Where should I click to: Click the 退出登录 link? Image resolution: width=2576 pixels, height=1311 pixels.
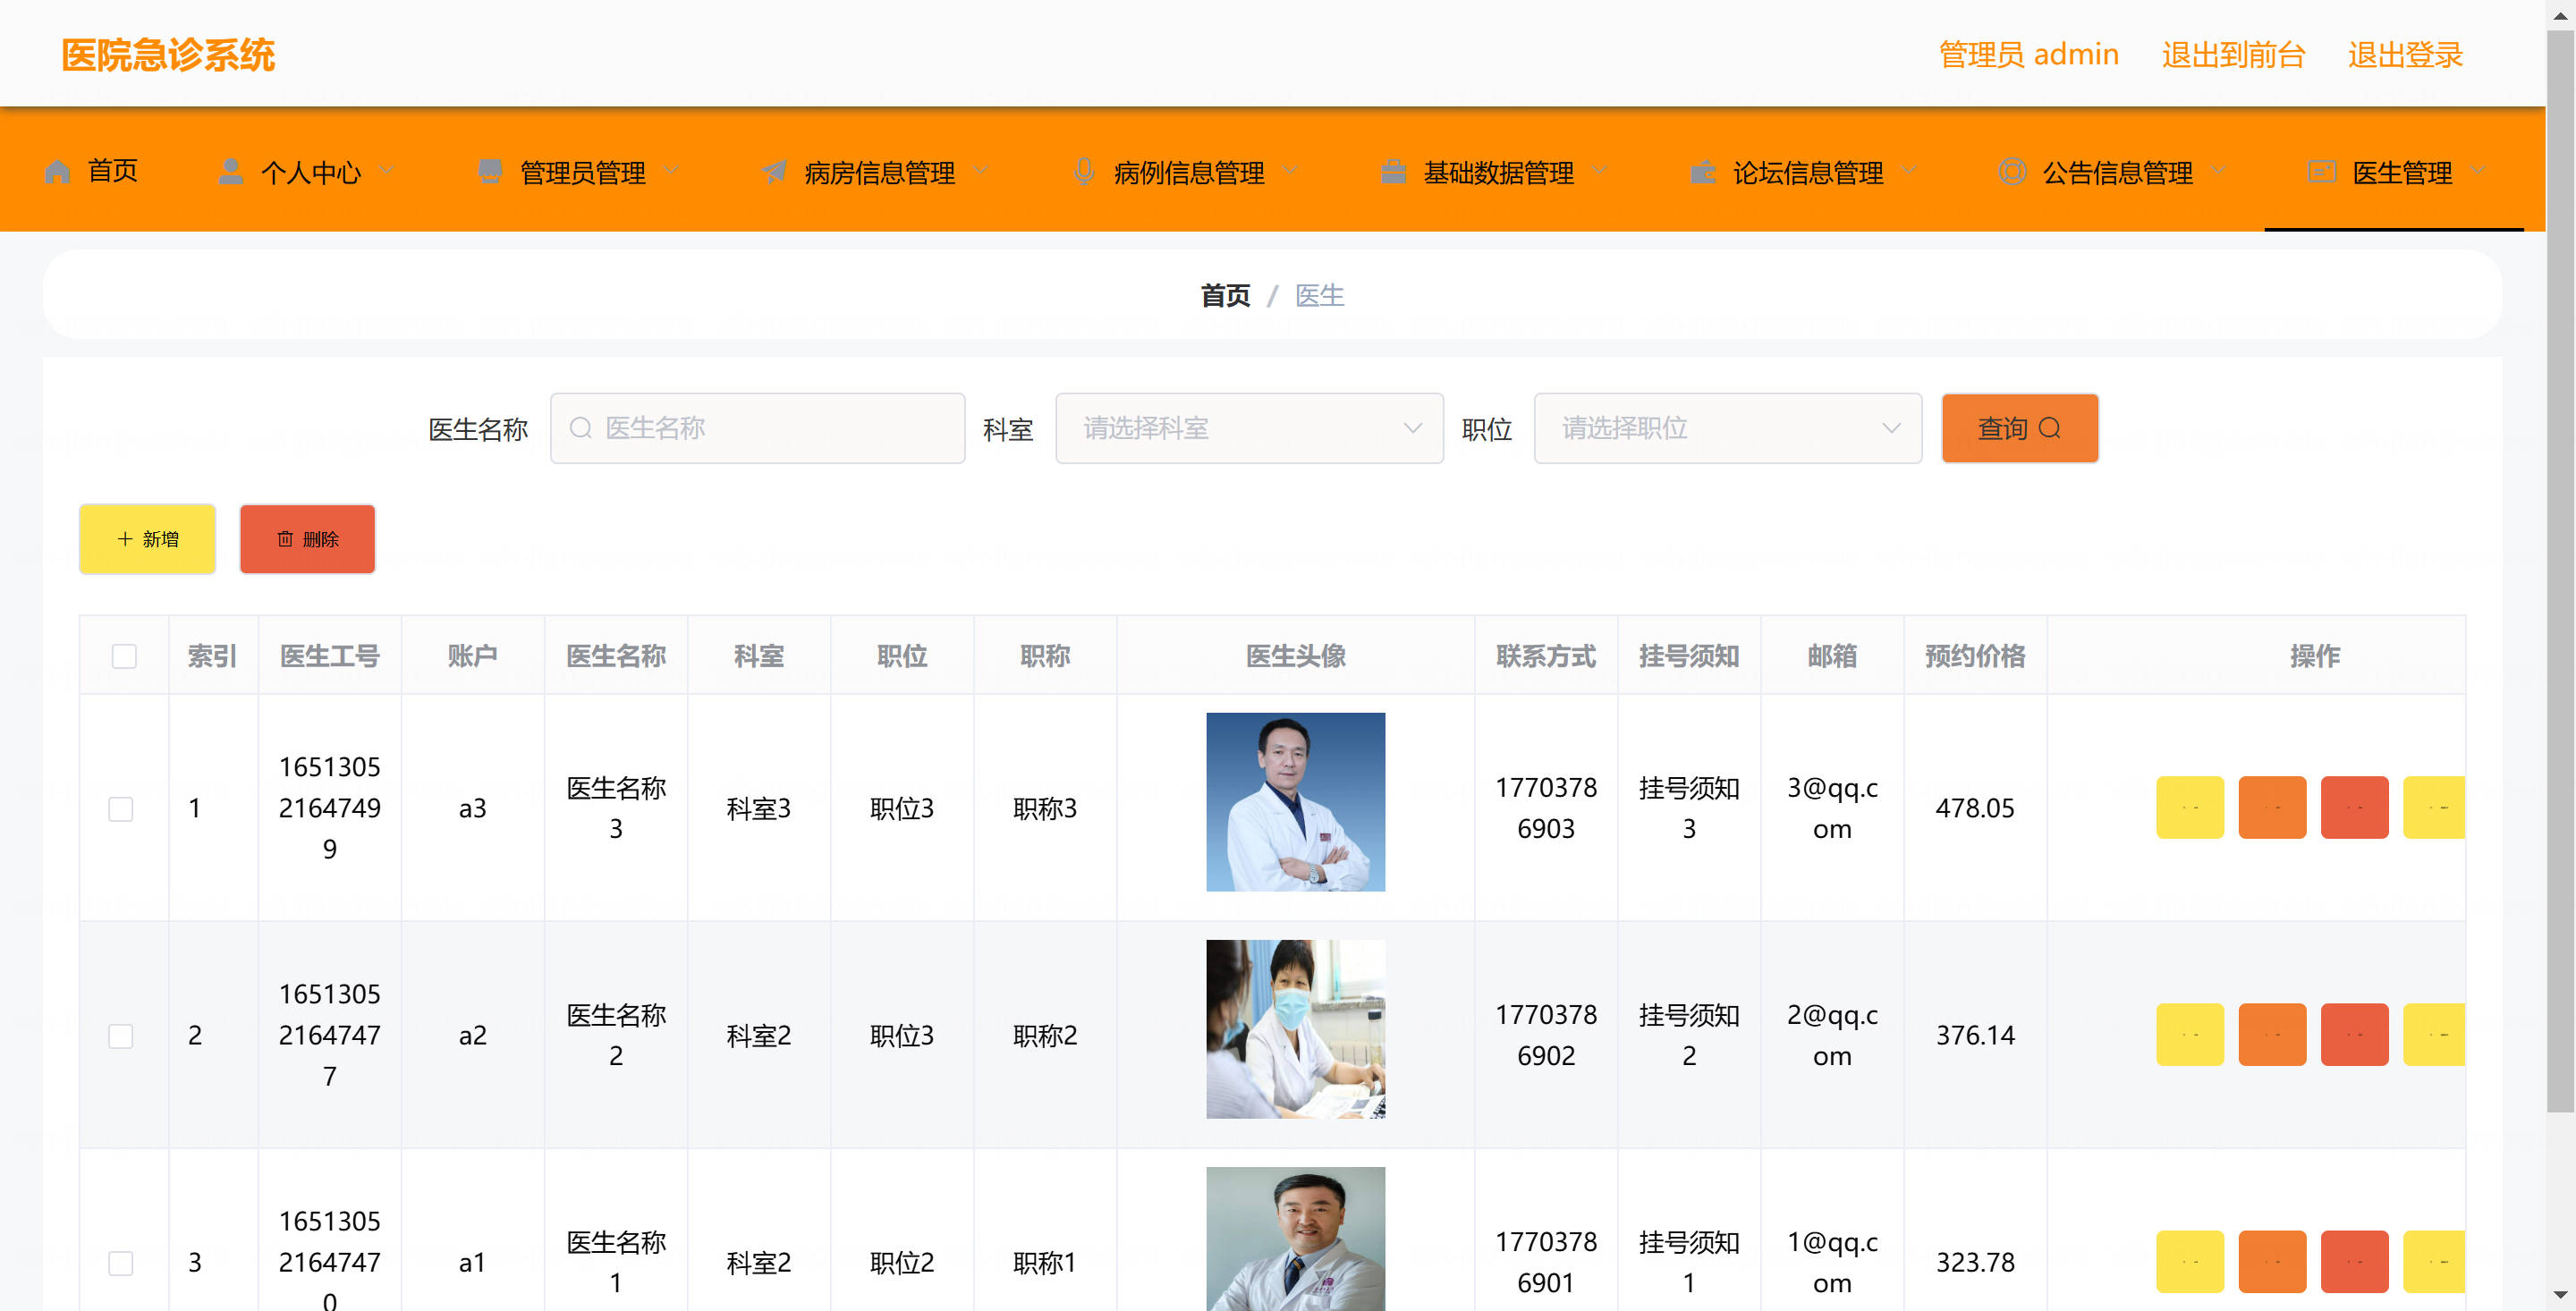pos(2405,54)
